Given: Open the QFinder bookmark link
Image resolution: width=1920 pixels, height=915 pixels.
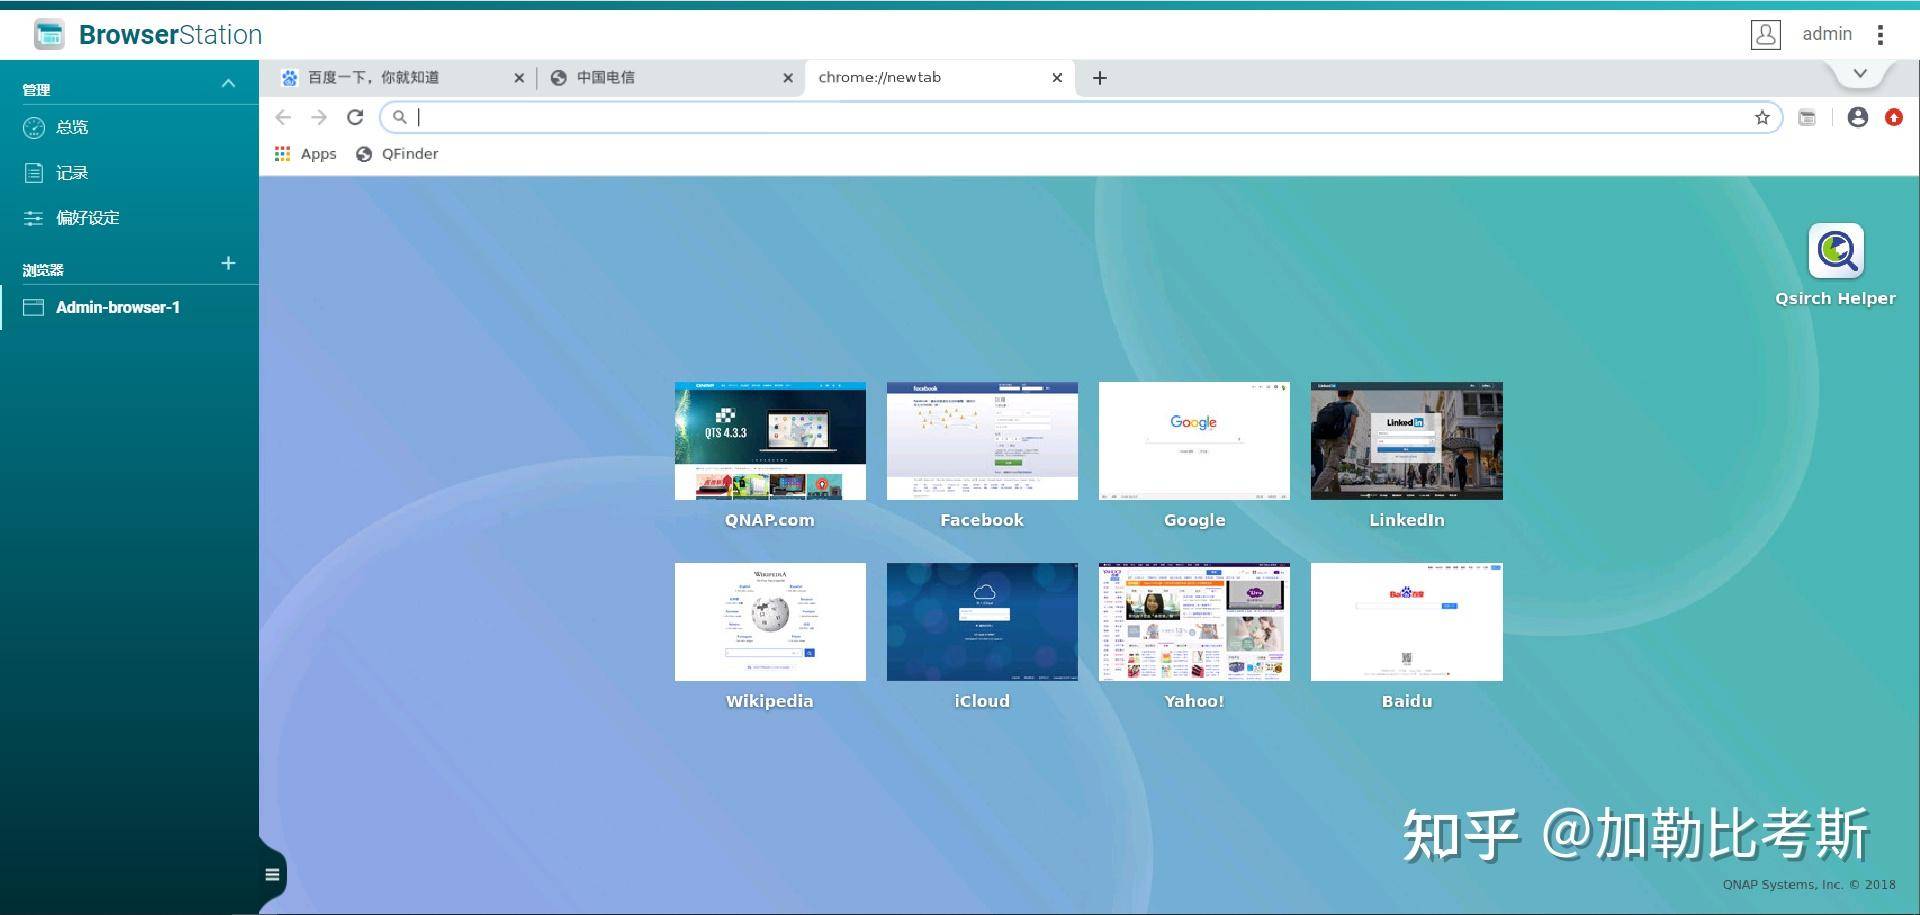Looking at the screenshot, I should tap(397, 154).
